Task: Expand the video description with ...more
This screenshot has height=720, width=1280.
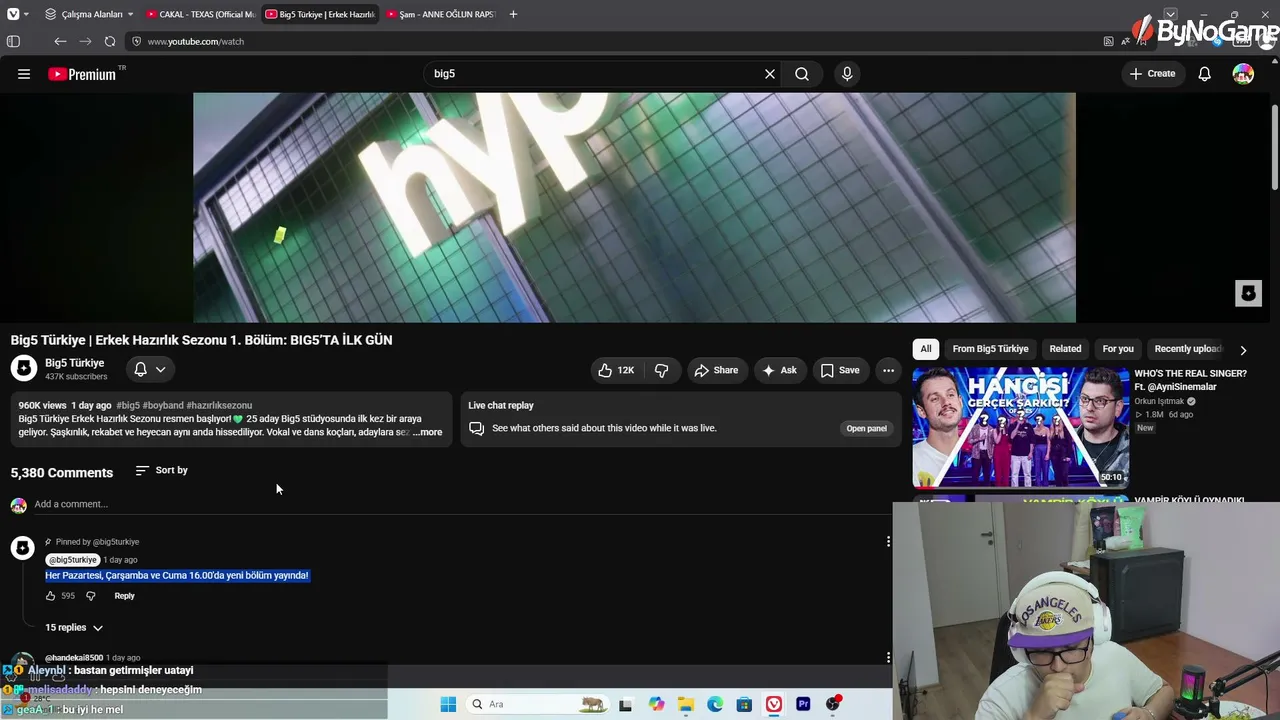Action: 428,432
